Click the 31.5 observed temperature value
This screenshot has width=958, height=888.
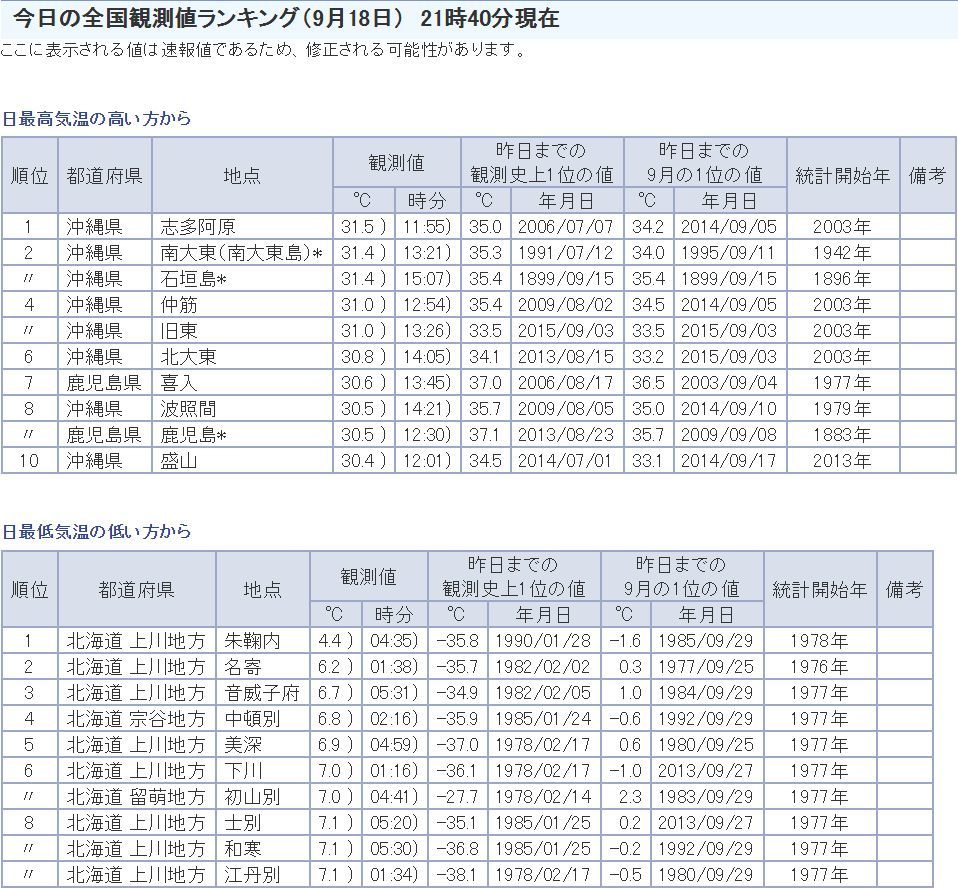[362, 227]
